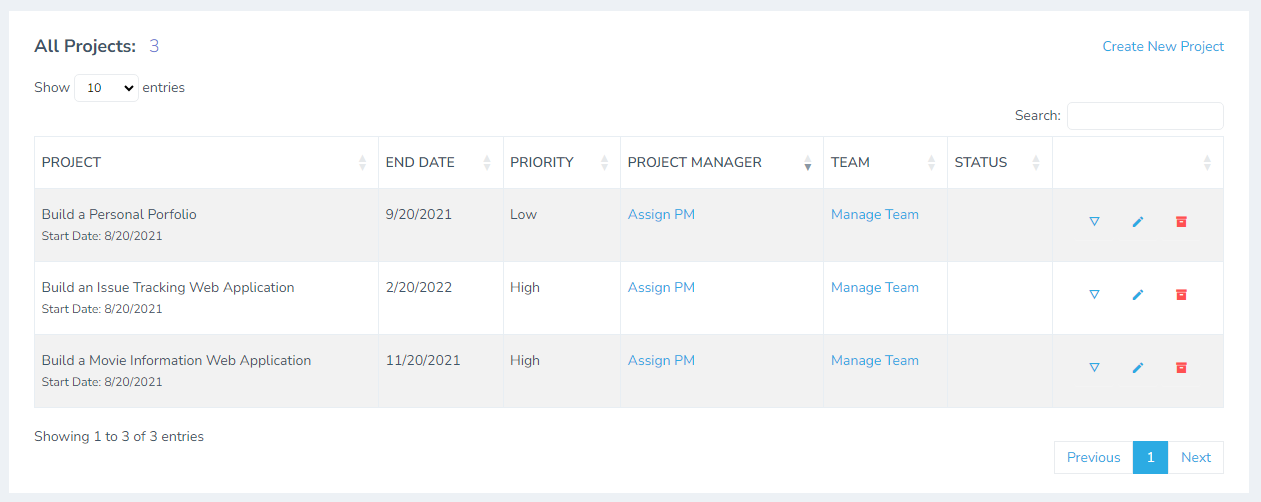The width and height of the screenshot is (1261, 502).
Task: Archive the Movie Information Web Application project
Action: 1181,367
